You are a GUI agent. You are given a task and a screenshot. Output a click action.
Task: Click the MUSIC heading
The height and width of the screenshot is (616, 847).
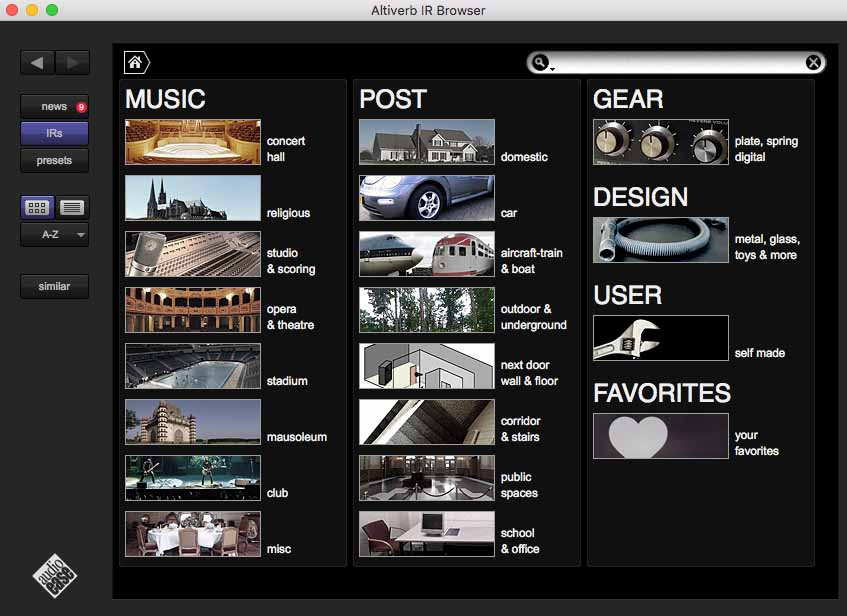tap(165, 99)
